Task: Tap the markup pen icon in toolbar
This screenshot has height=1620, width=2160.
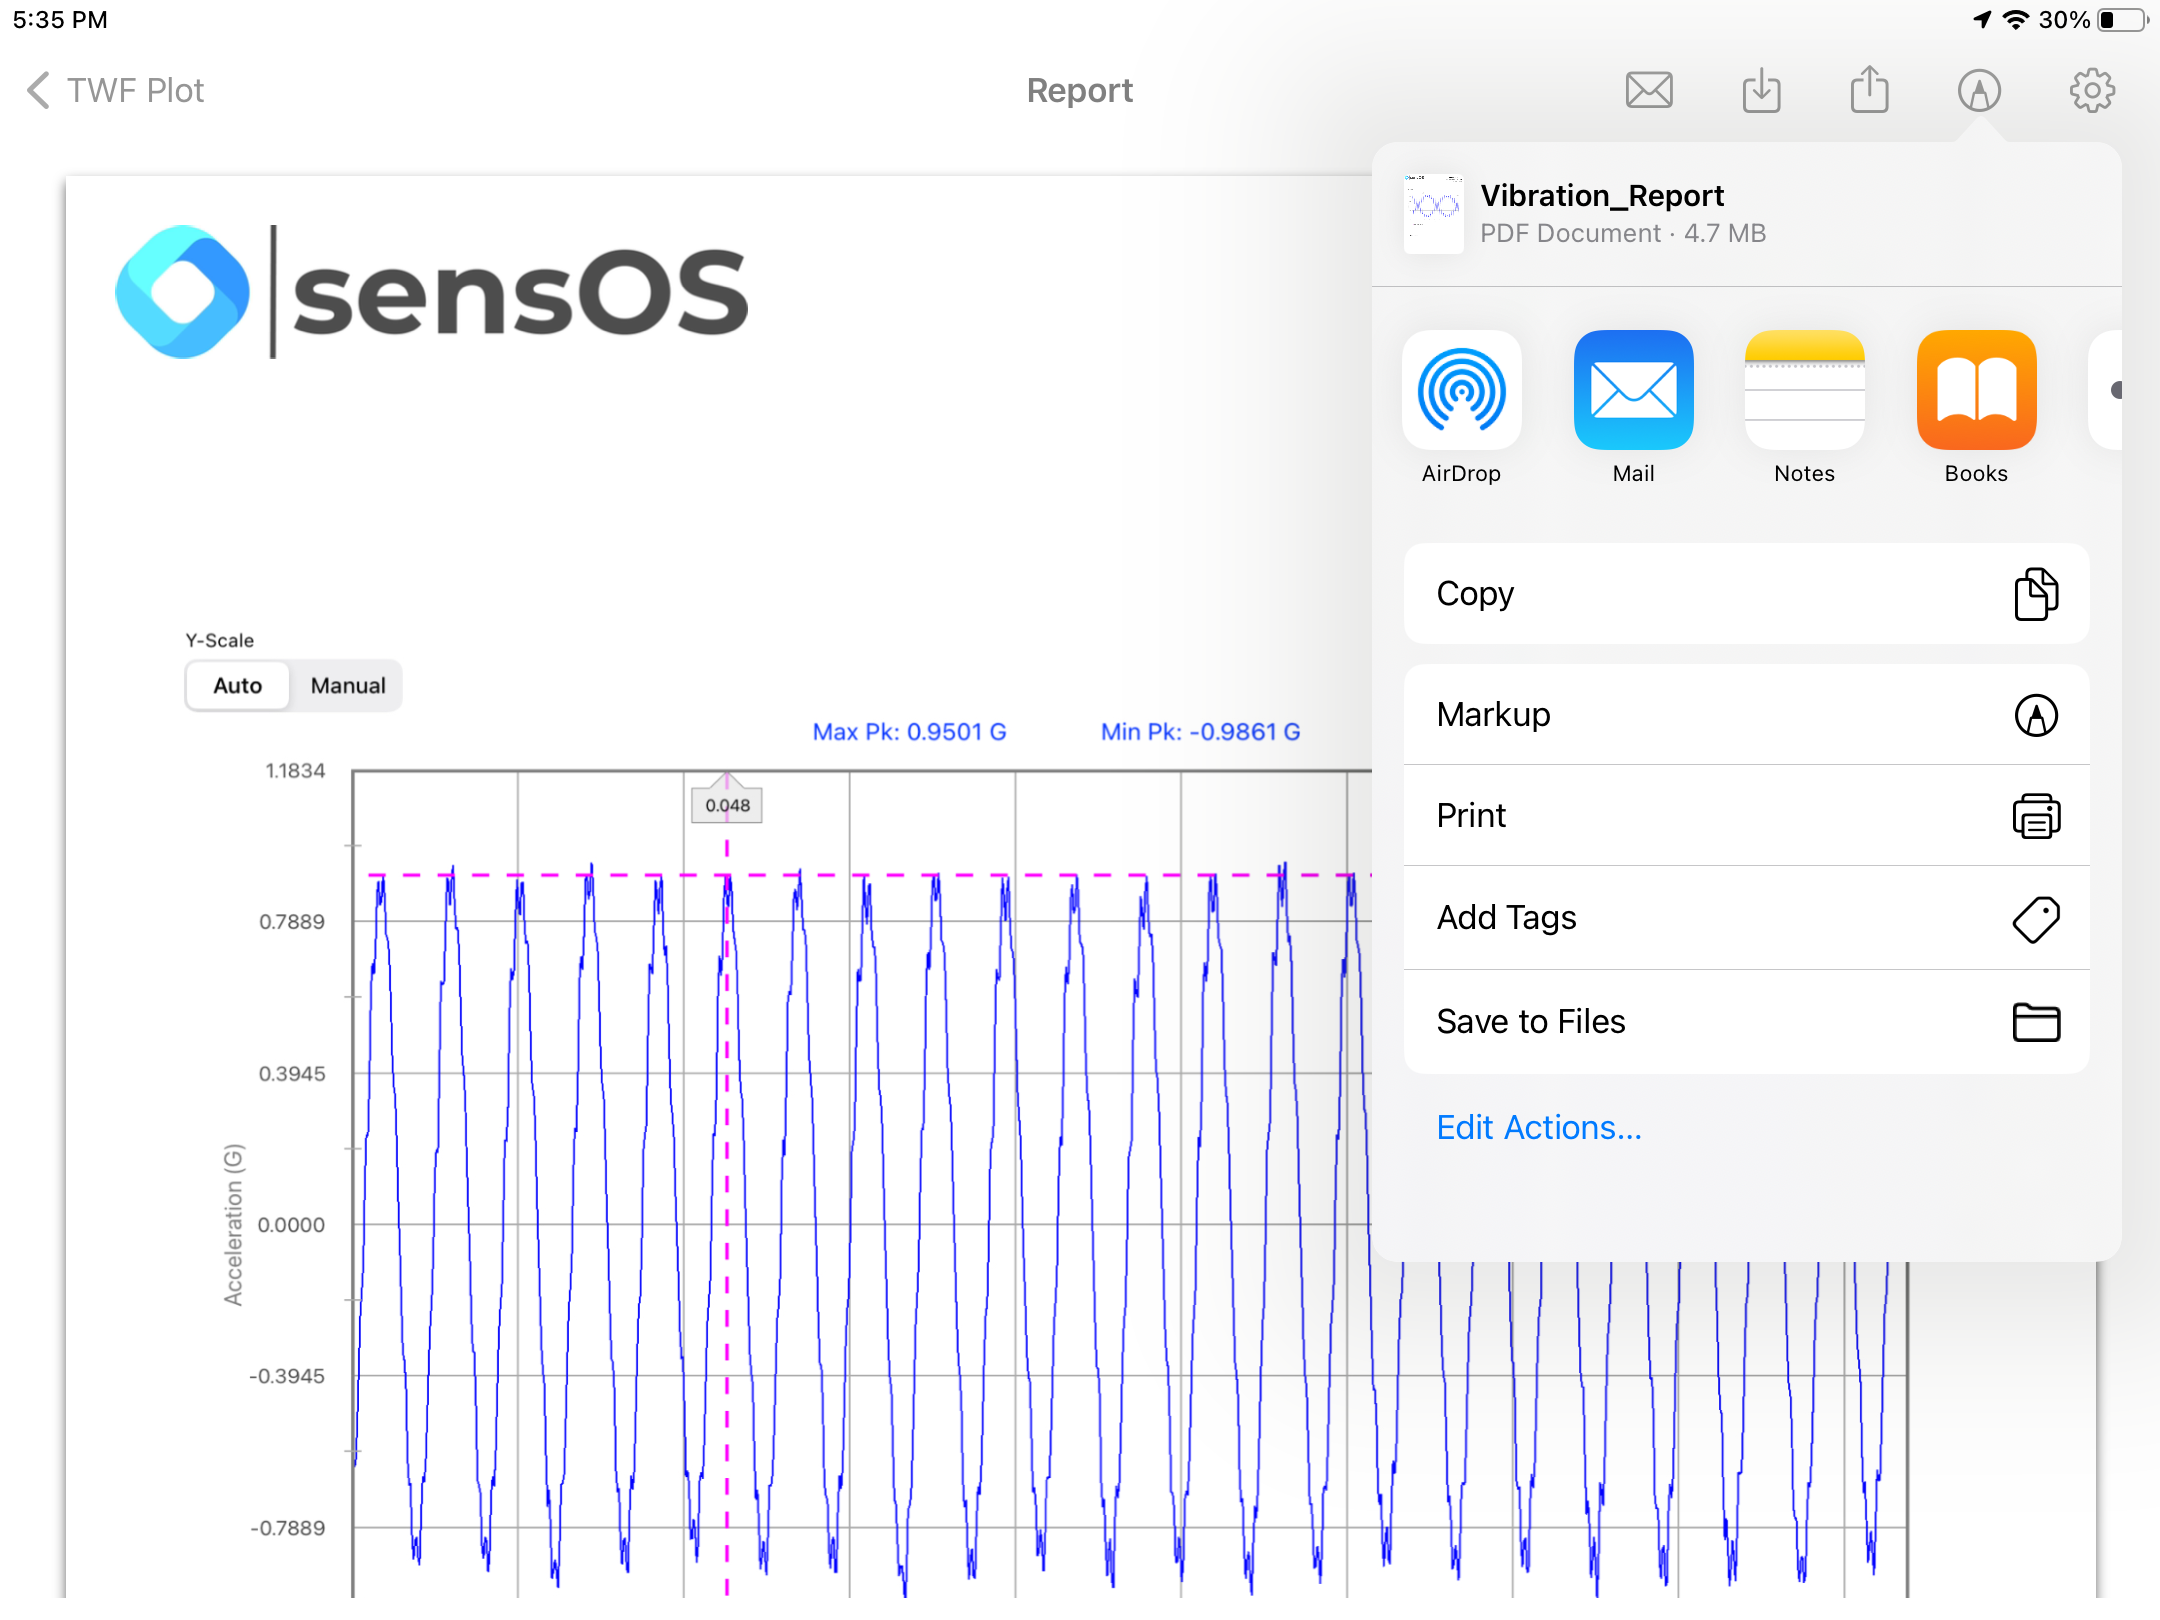Action: (1979, 91)
